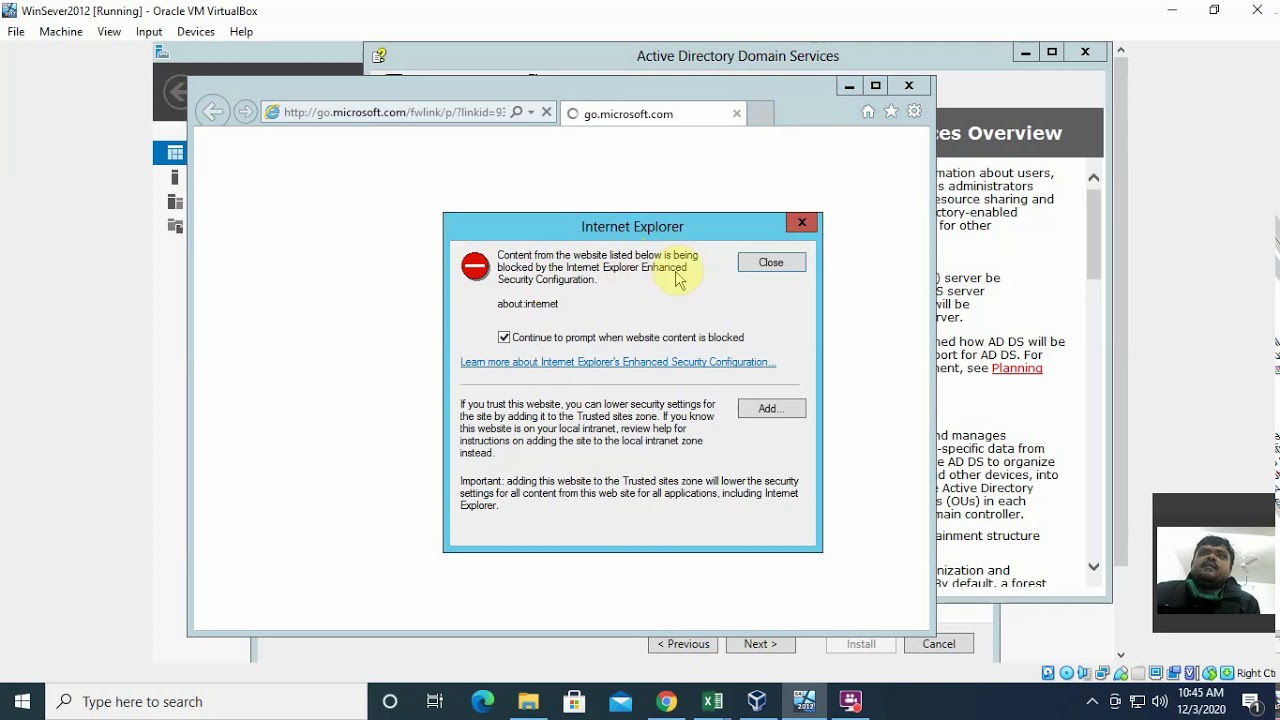Open Microsoft Edge from the taskbar
The width and height of the screenshot is (1280, 720).
click(482, 701)
